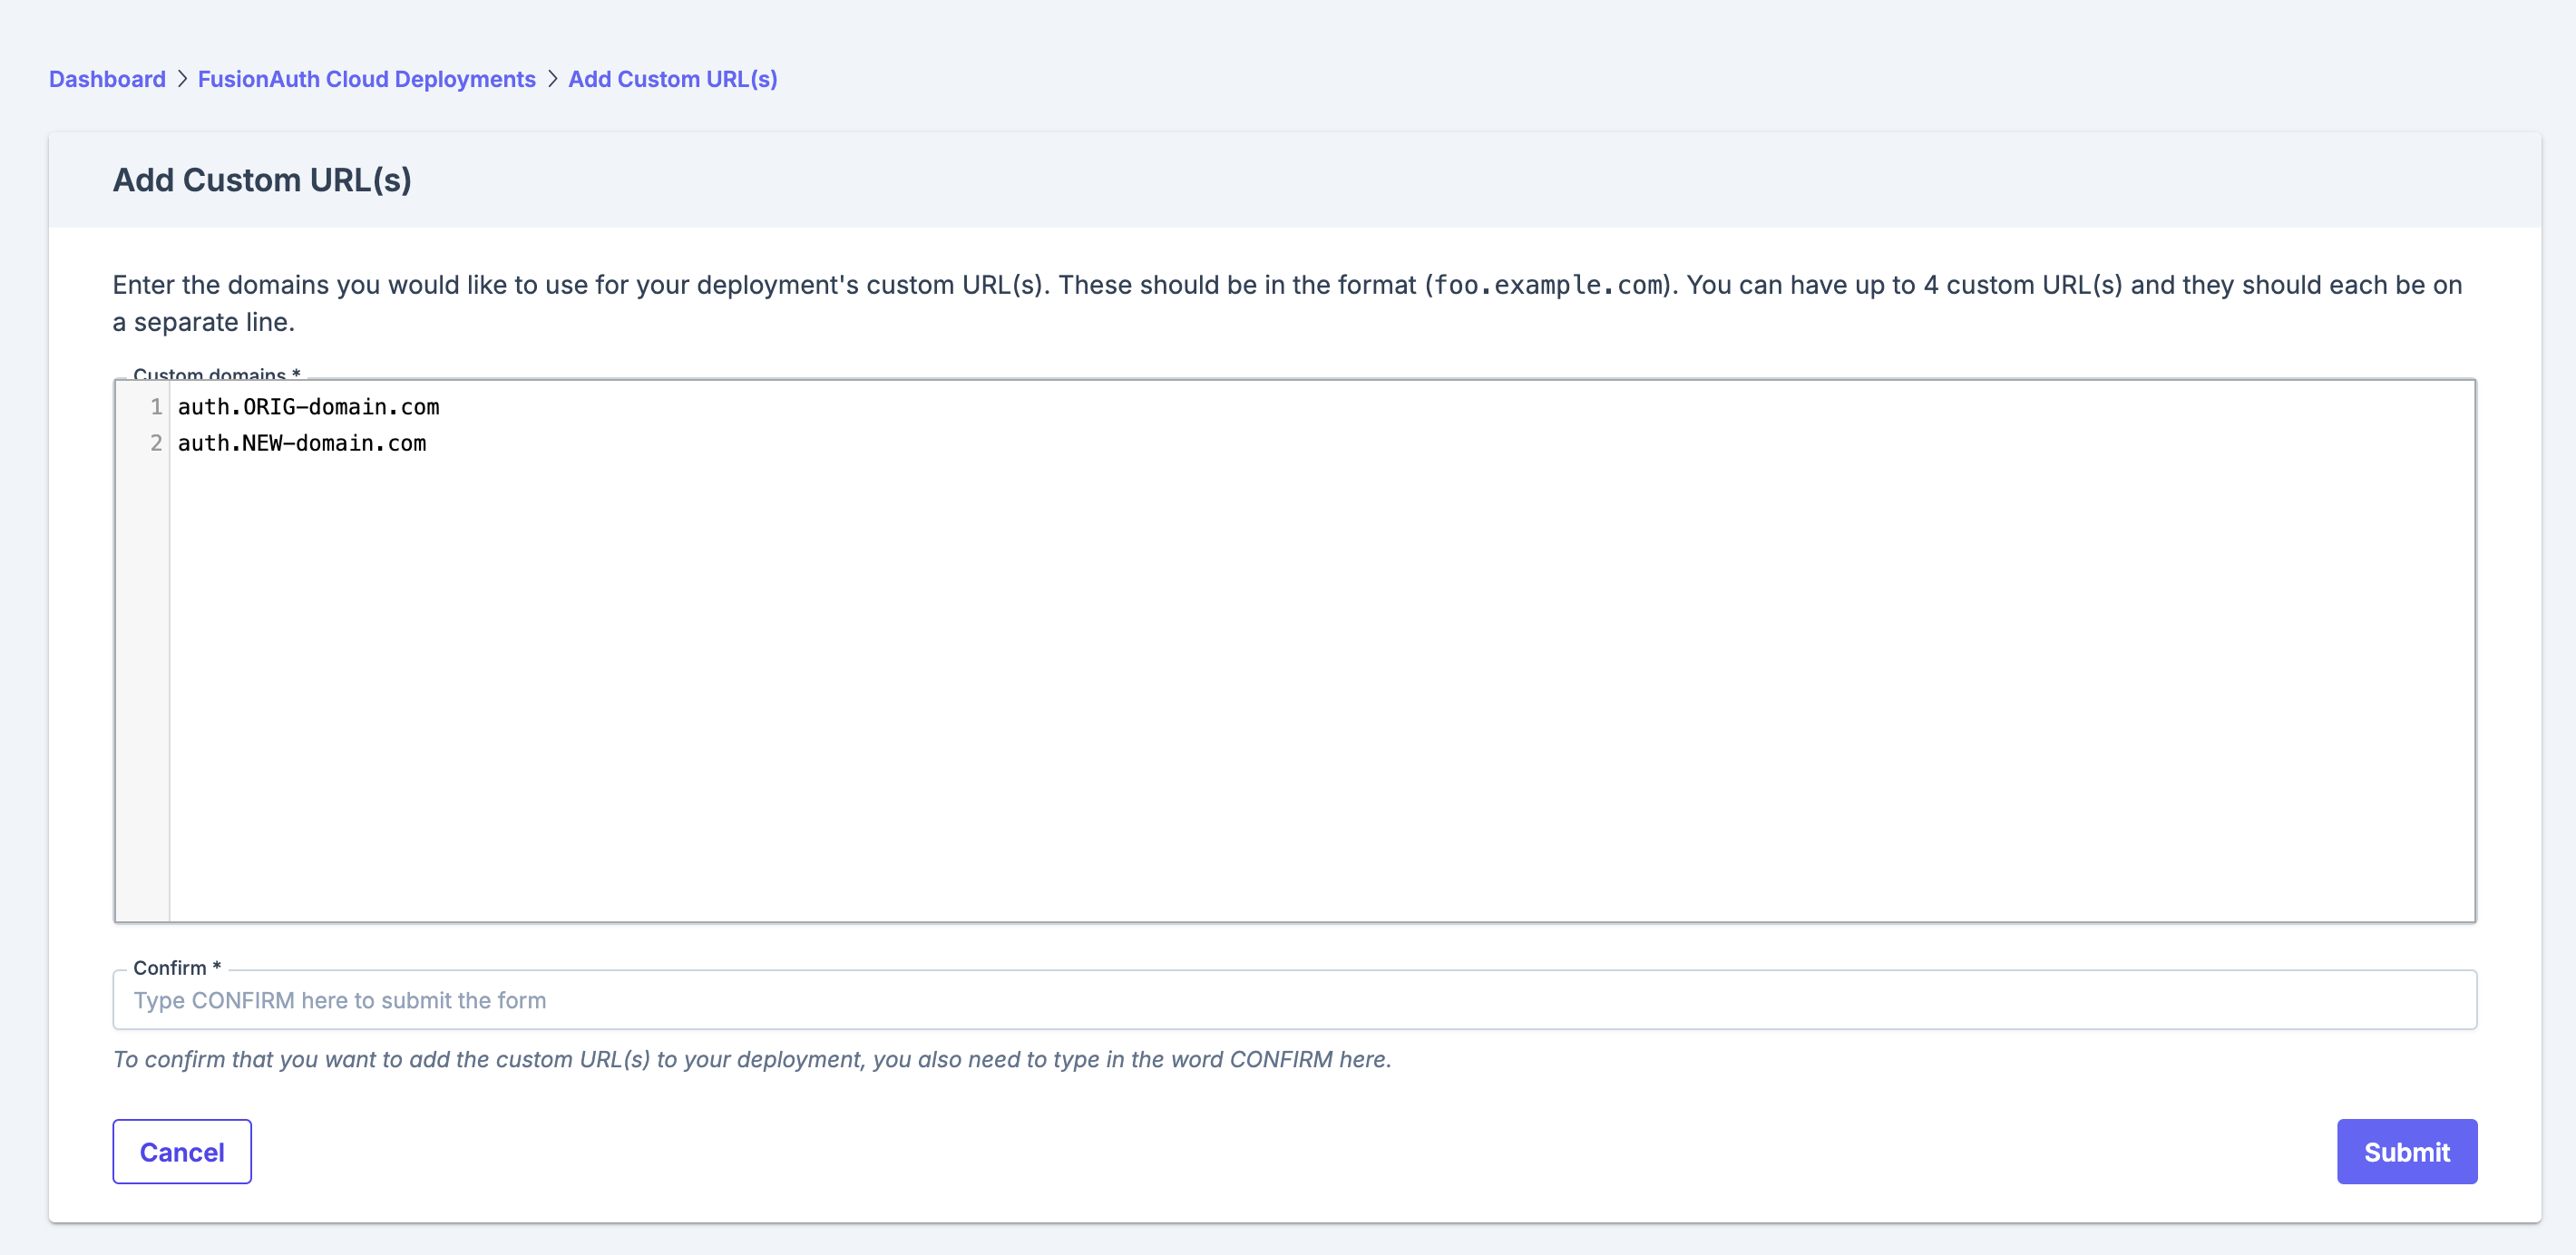Open the Dashboard breadcrumb link
Viewport: 2576px width, 1255px height.
107,79
